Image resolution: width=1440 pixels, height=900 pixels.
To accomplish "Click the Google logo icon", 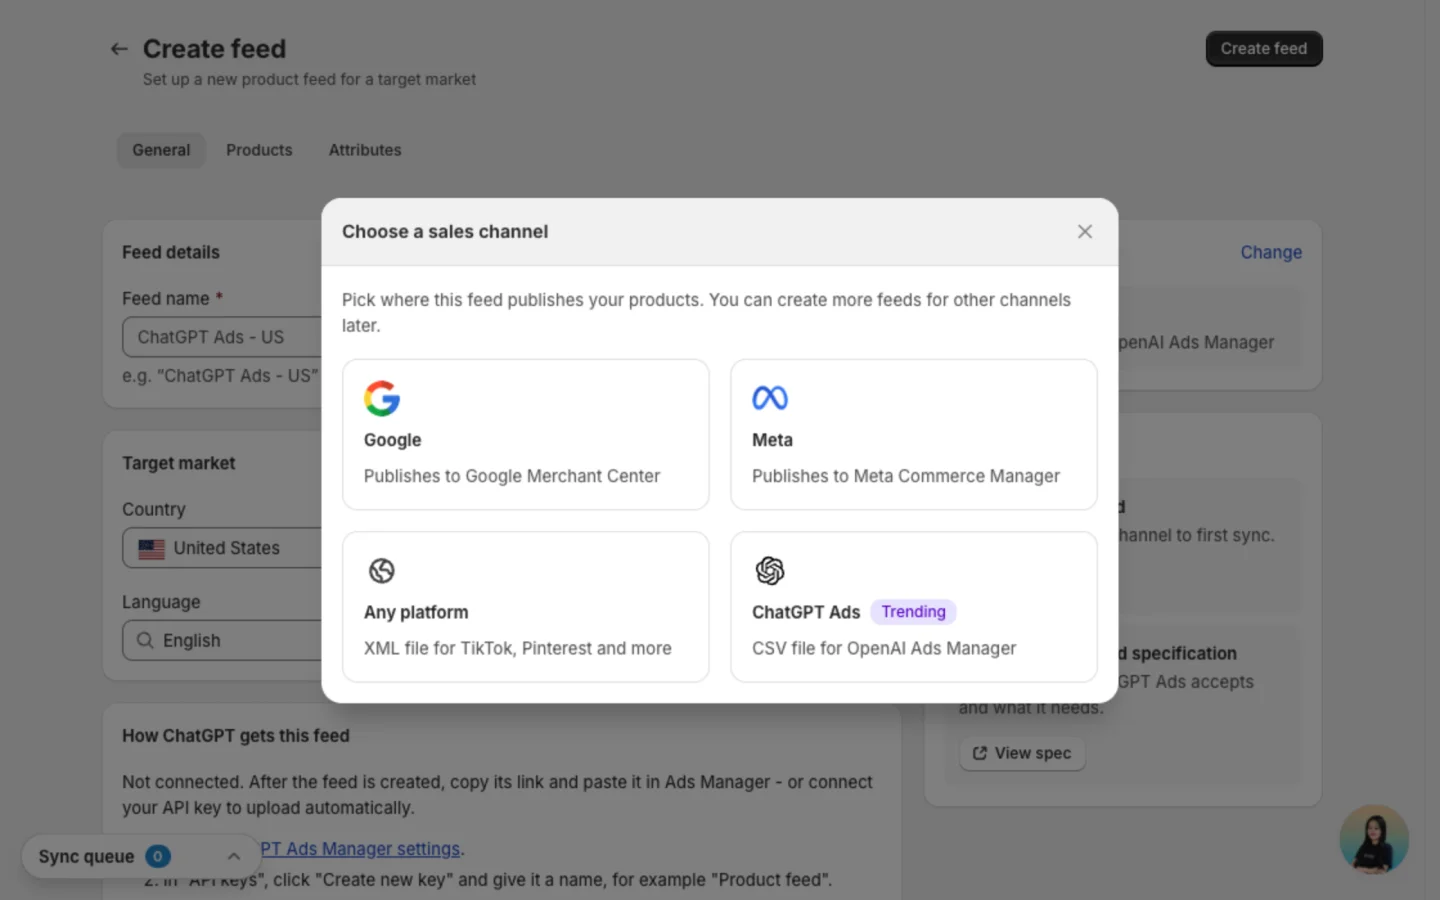I will tap(382, 398).
